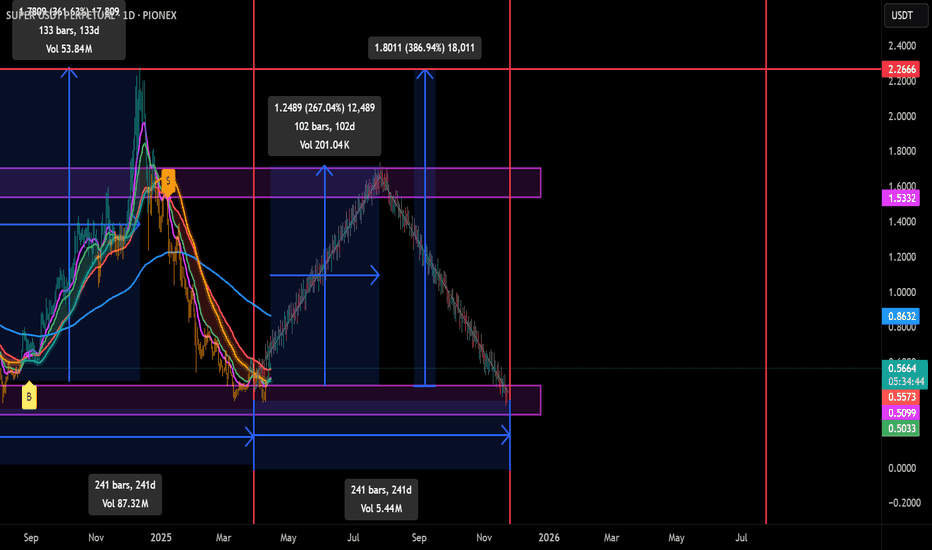Screen dimensions: 932x550
Task: Click the blue 0.8632 moving average label
Action: point(901,316)
